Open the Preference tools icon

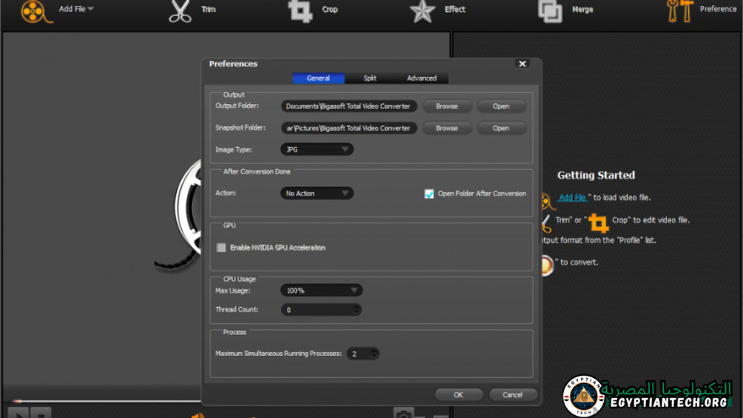point(680,10)
